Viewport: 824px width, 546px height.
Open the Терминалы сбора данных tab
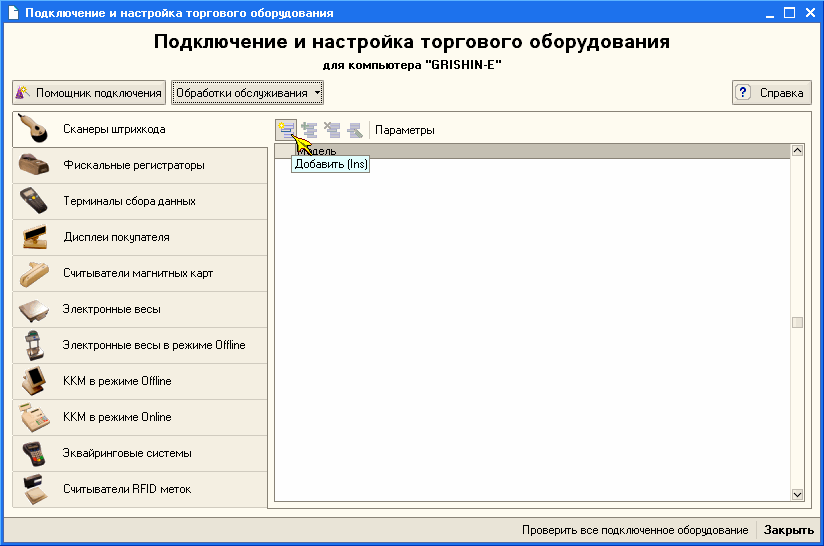tap(140, 201)
